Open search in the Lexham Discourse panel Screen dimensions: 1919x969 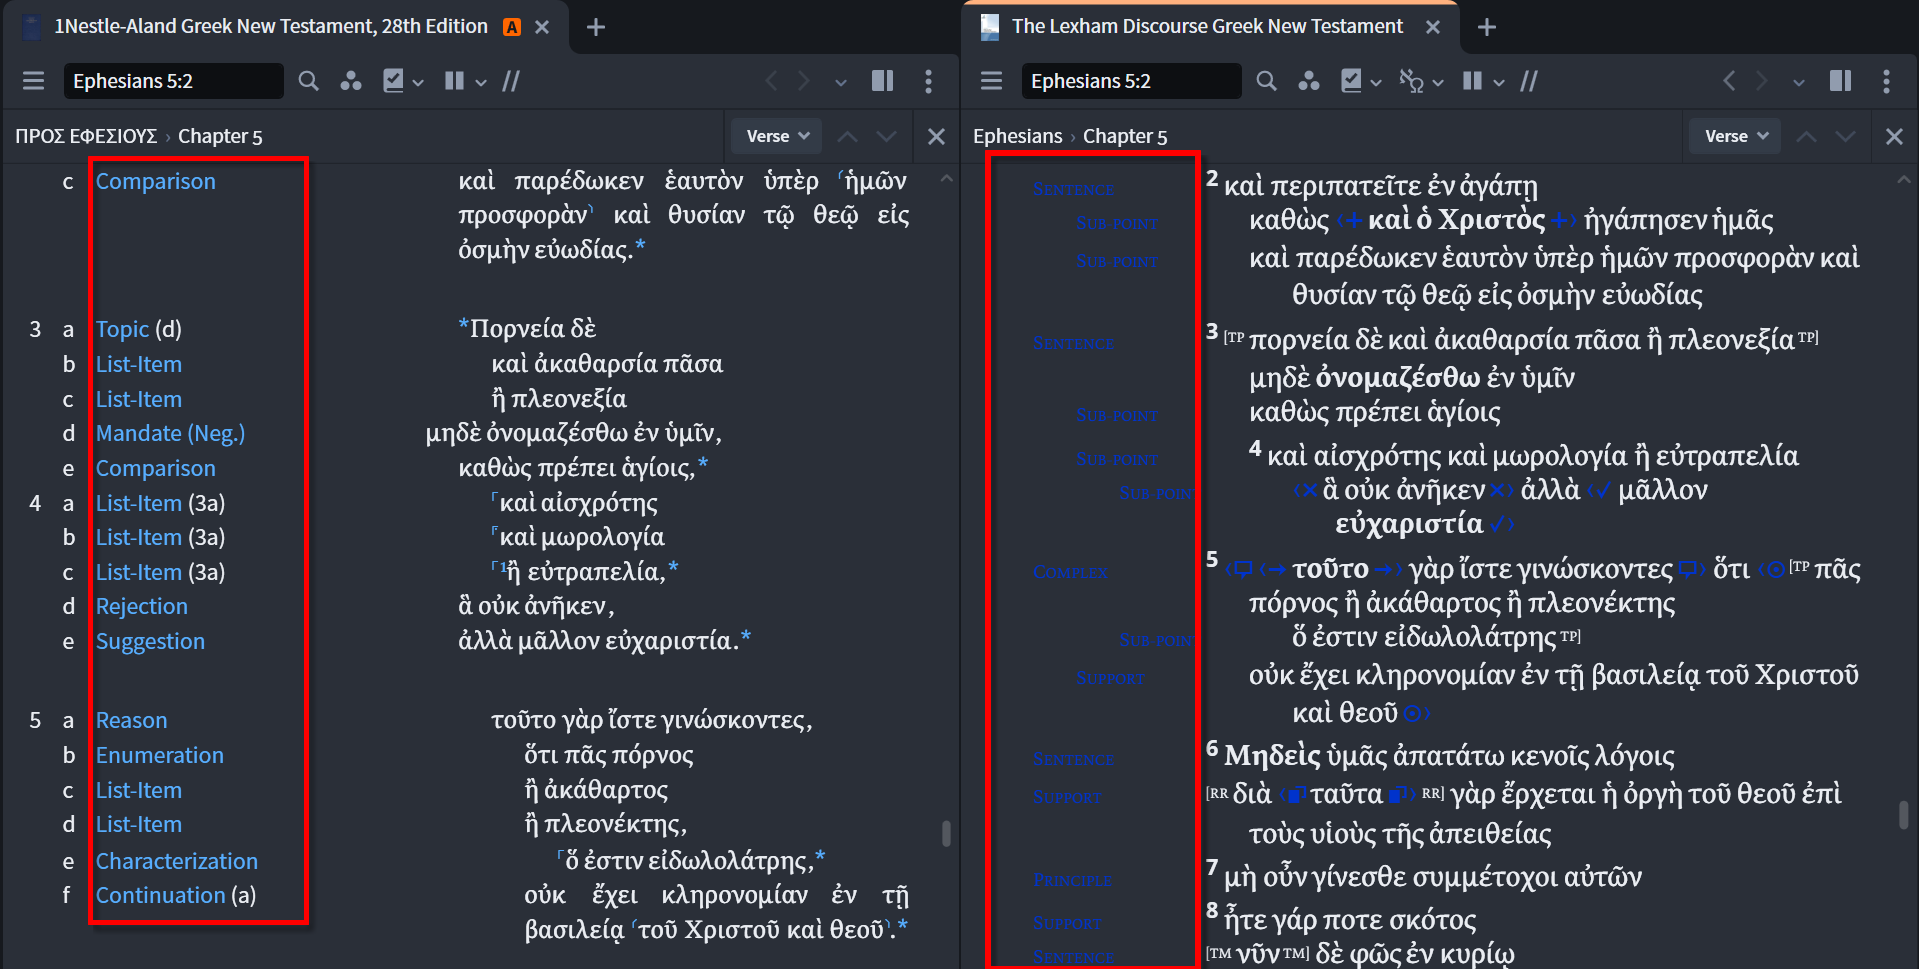click(x=1266, y=81)
